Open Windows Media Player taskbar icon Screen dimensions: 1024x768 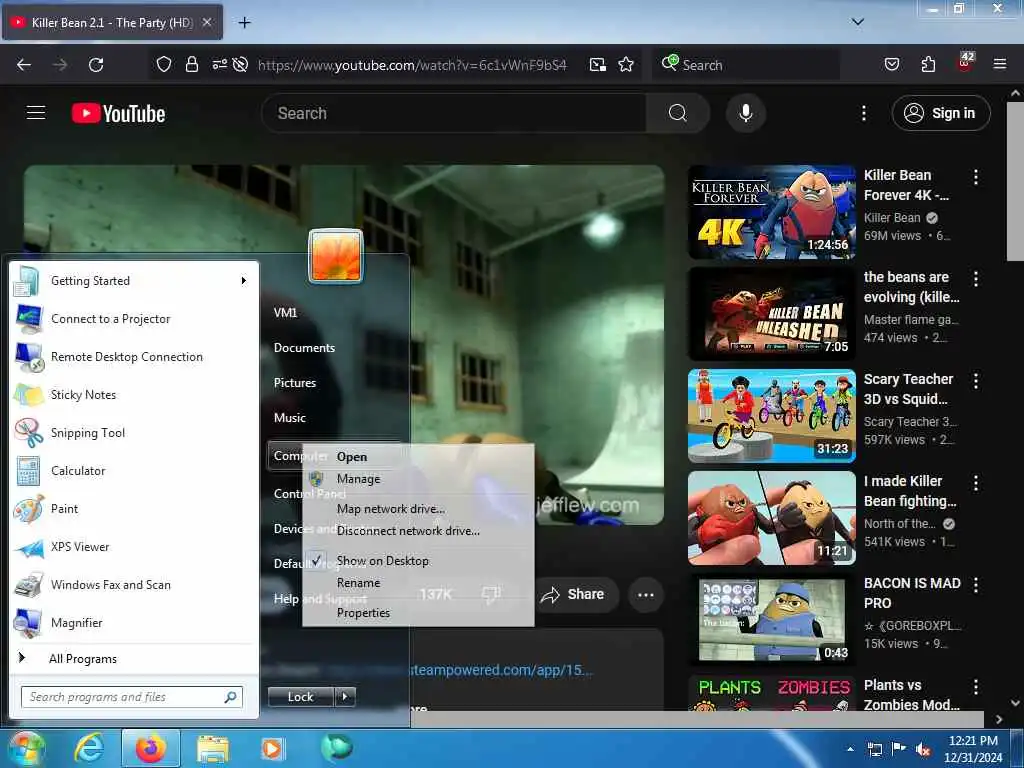click(271, 748)
